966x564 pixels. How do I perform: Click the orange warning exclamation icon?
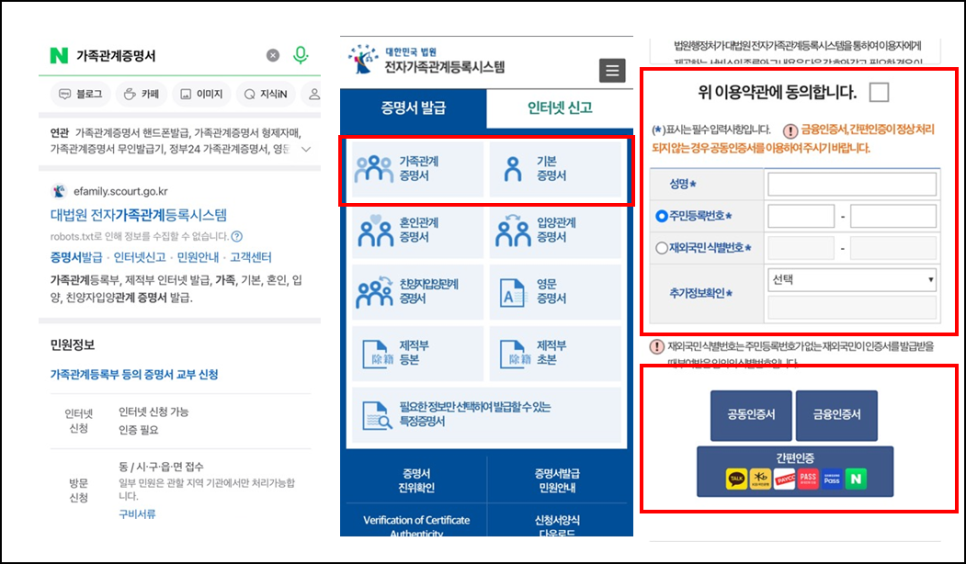(790, 131)
